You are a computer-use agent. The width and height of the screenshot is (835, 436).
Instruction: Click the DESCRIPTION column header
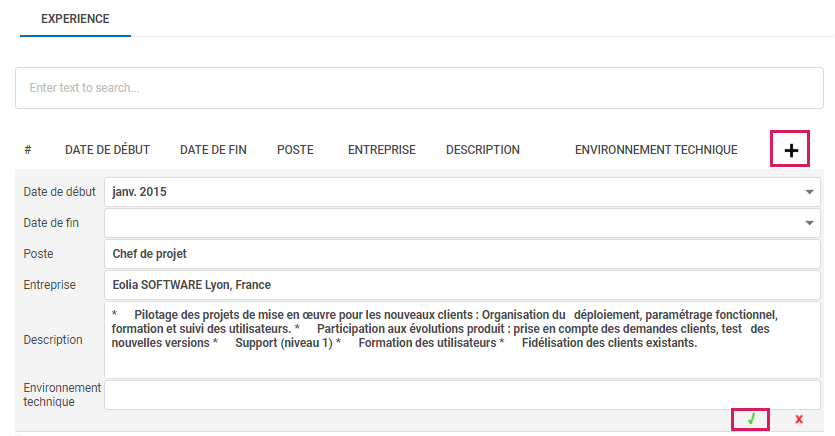tap(482, 150)
